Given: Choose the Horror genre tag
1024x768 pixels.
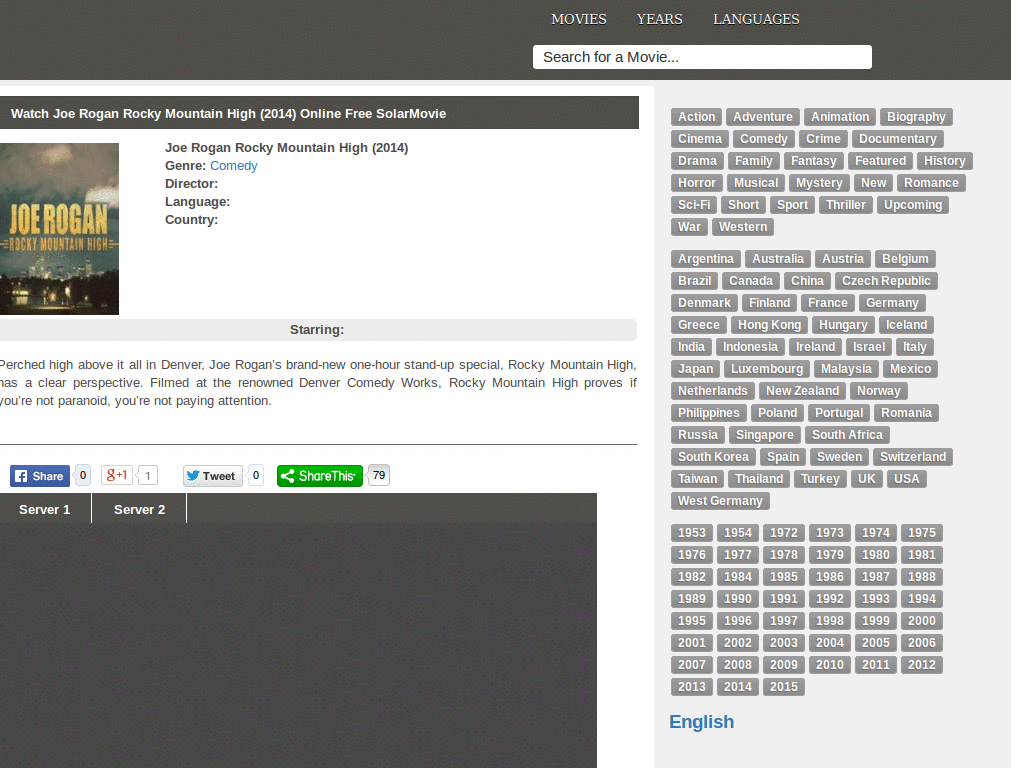Looking at the screenshot, I should click(x=696, y=183).
